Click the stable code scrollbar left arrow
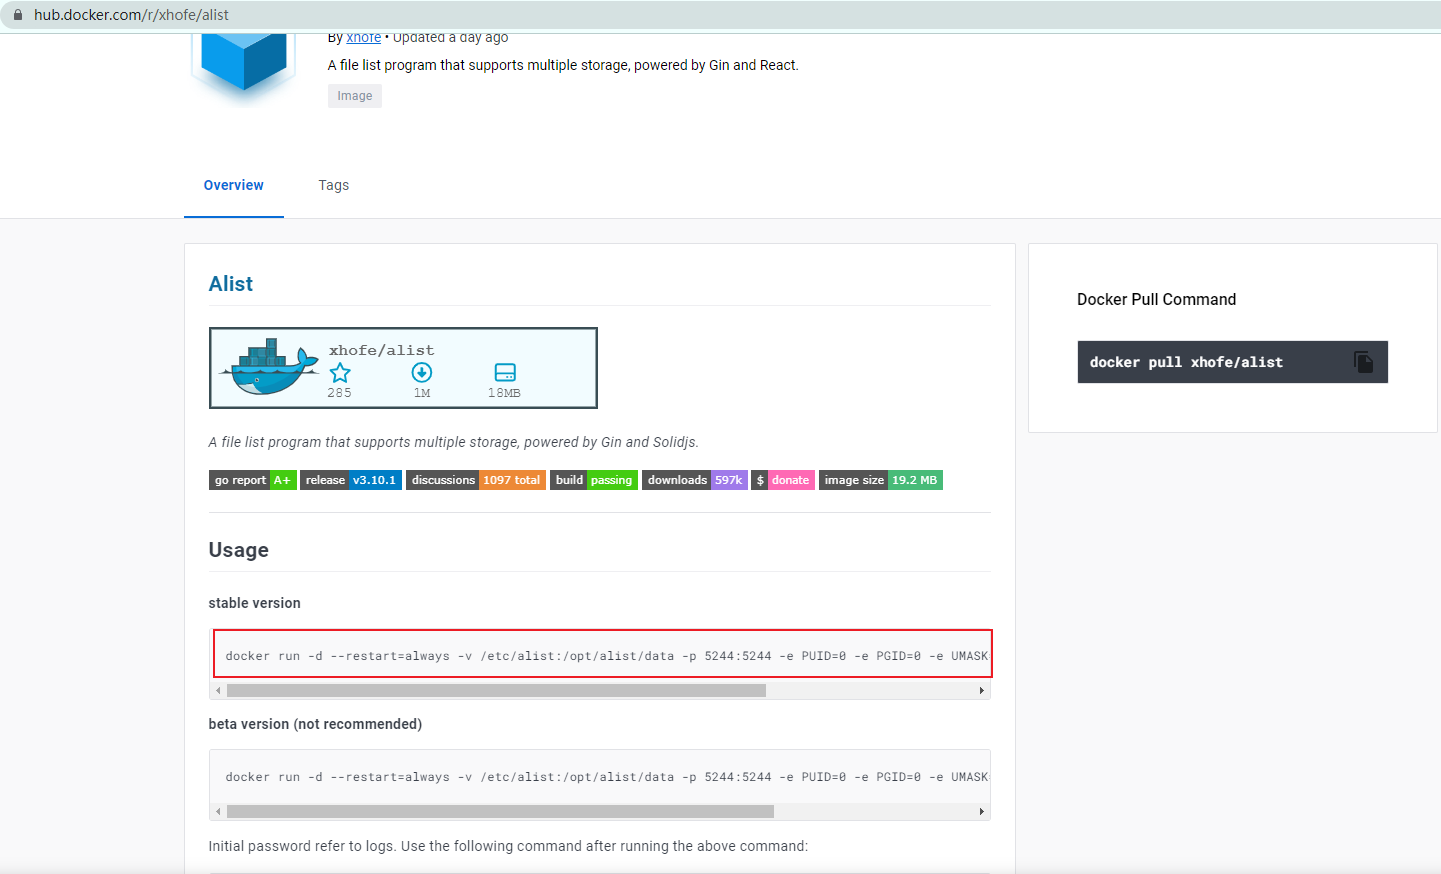 (218, 691)
